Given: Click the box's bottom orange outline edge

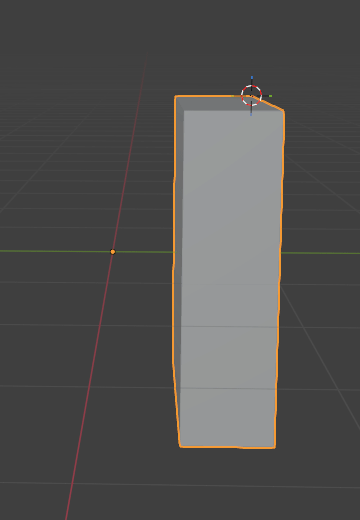Looking at the screenshot, I should coord(227,447).
